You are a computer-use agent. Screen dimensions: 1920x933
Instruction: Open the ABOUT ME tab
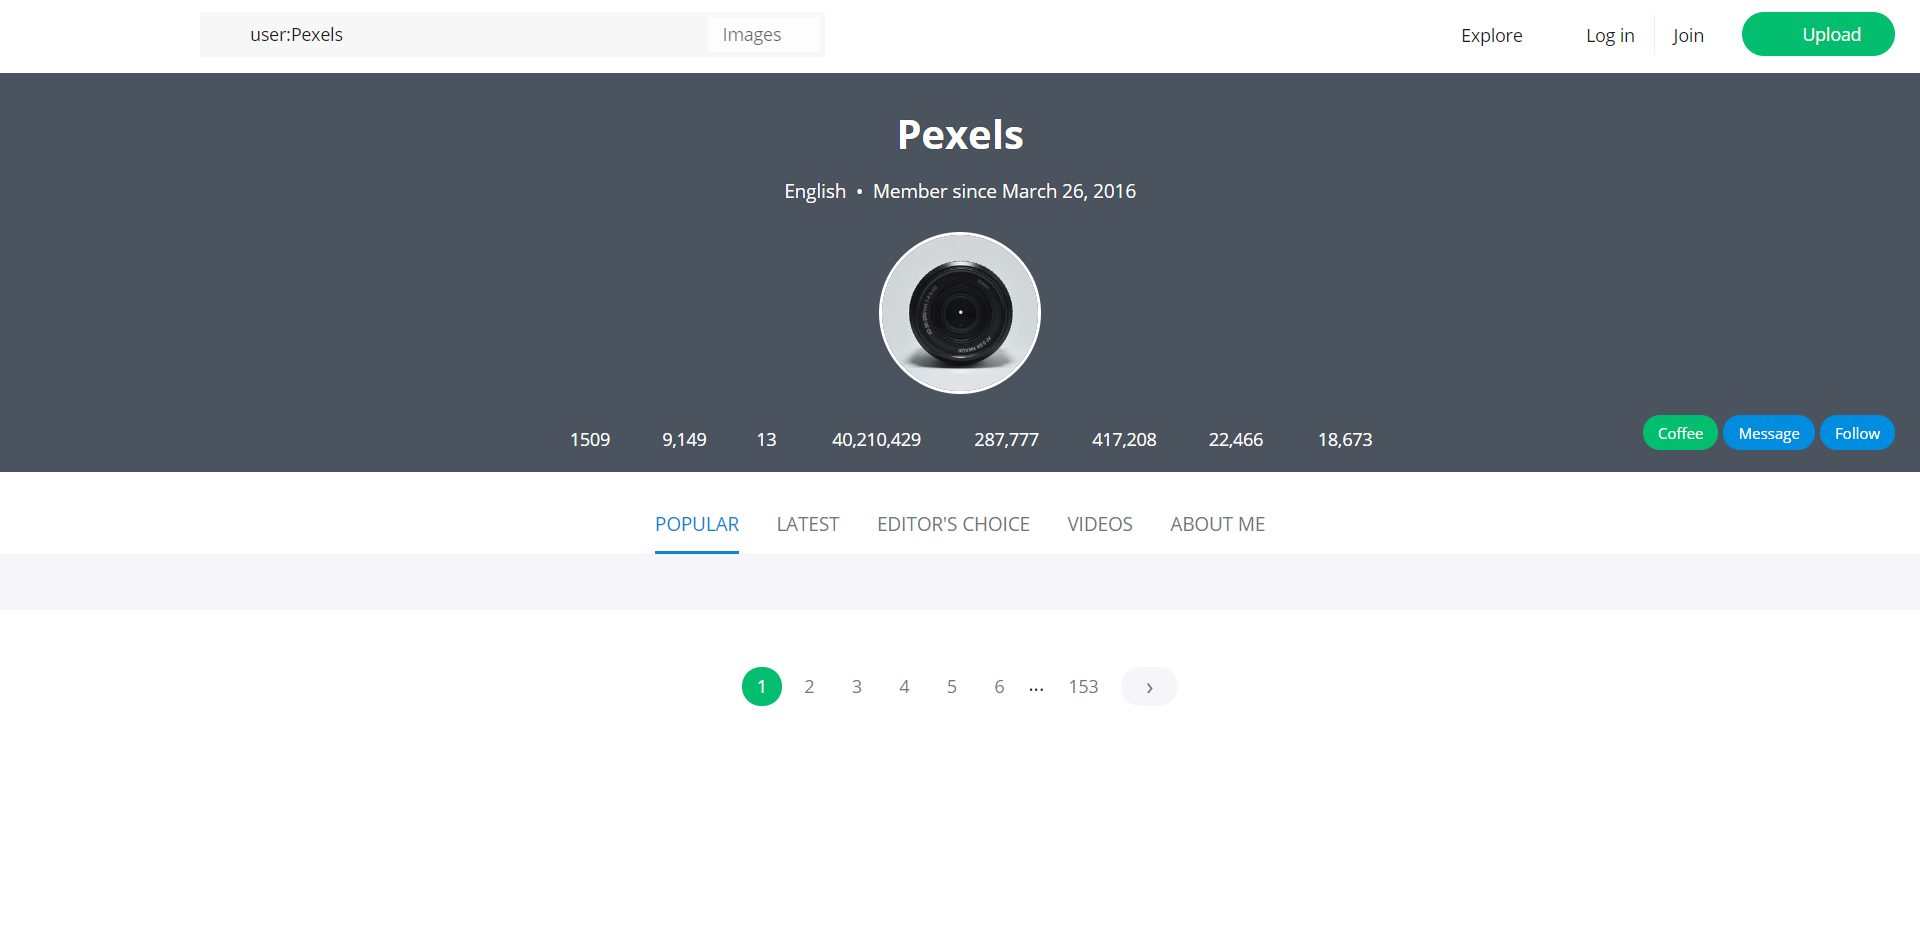click(x=1217, y=524)
